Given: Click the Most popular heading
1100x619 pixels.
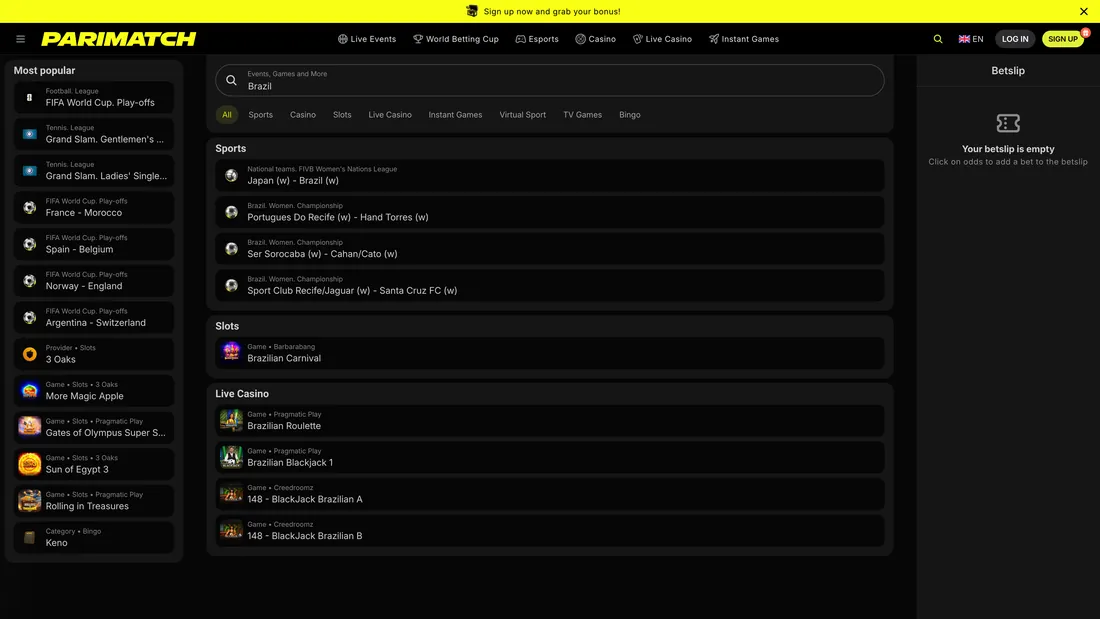Looking at the screenshot, I should pos(44,71).
